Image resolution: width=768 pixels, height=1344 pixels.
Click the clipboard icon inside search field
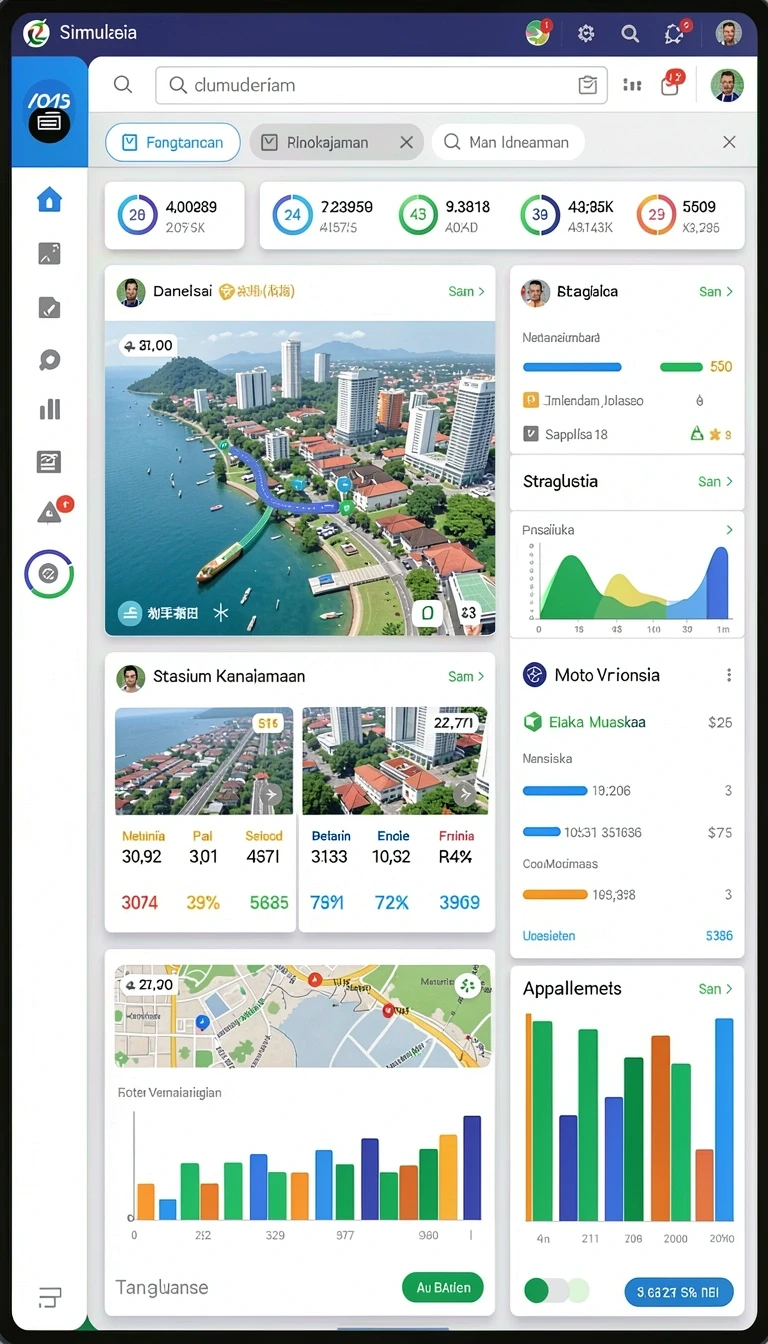(588, 86)
